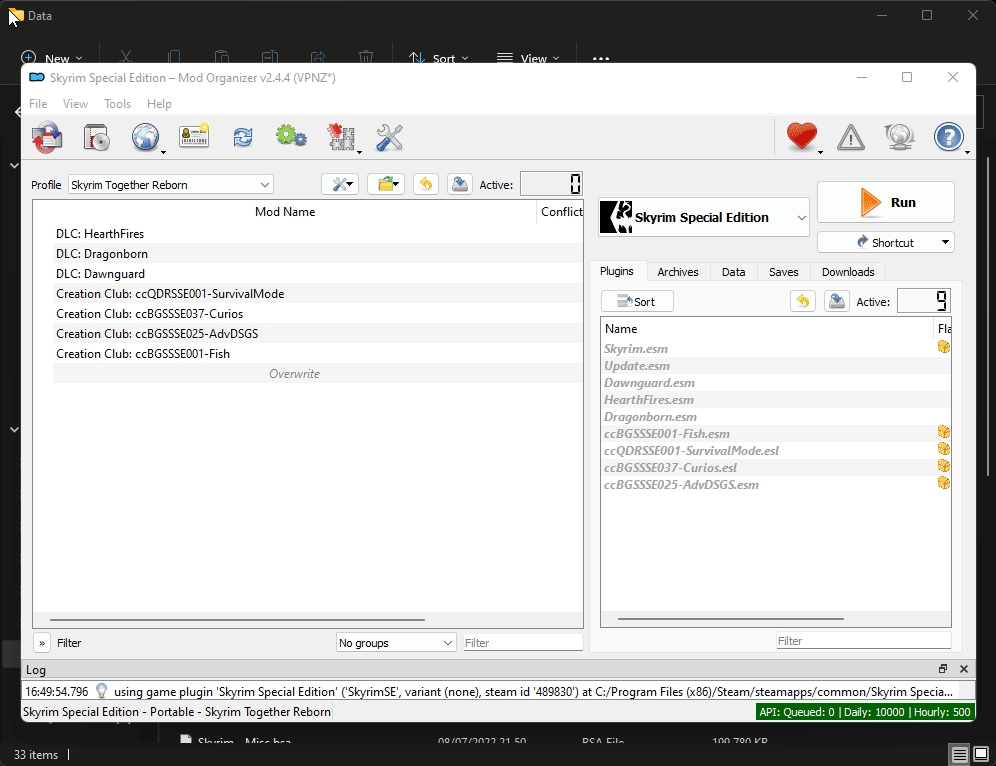Viewport: 996px width, 766px height.
Task: Click the Sort button in Plugins
Action: pyautogui.click(x=637, y=301)
